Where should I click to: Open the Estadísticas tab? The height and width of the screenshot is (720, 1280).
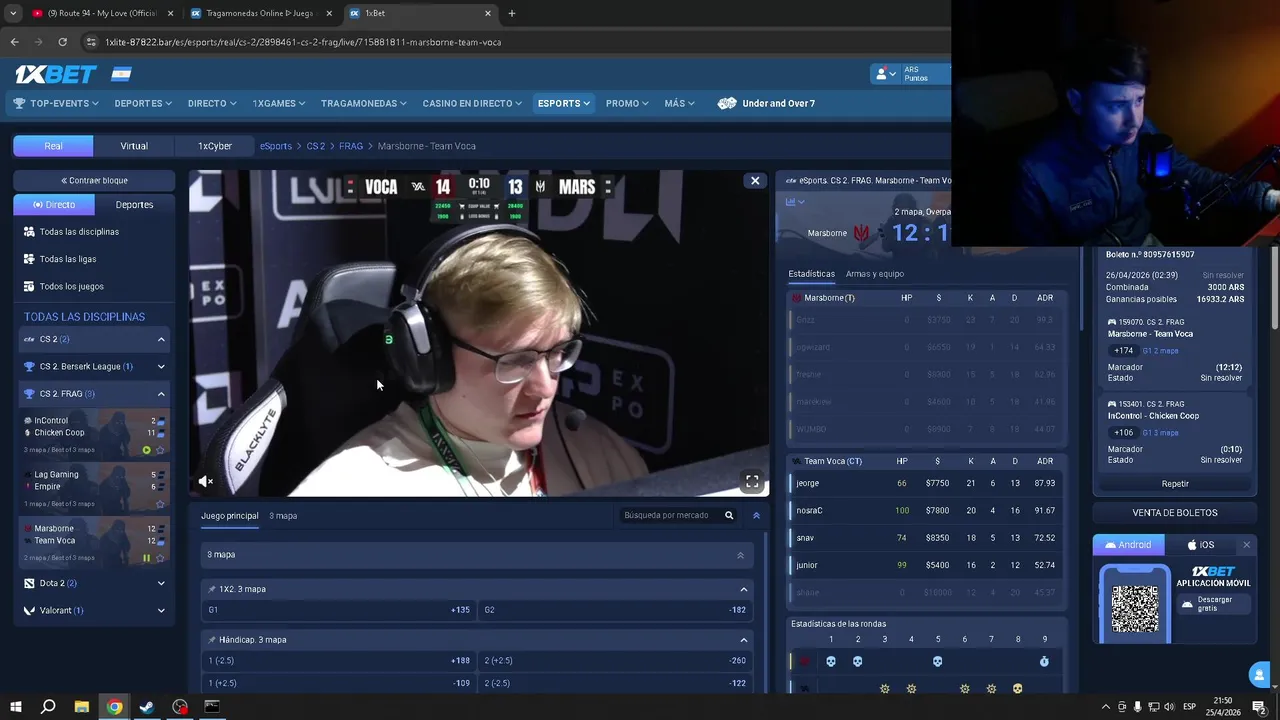pos(811,274)
